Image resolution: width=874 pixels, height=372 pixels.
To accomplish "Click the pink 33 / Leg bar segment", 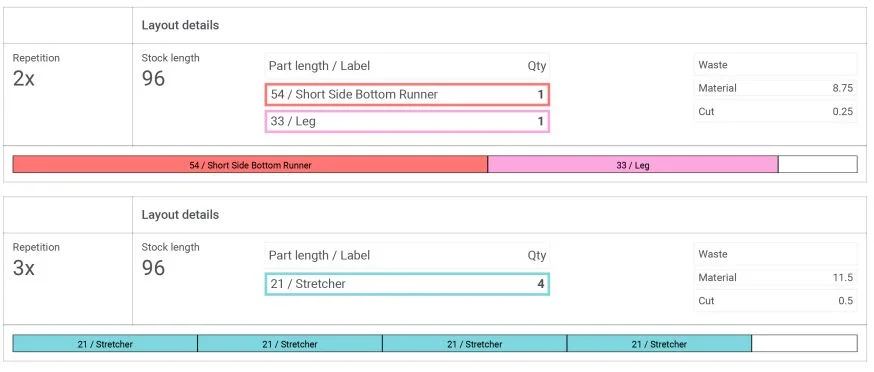I will click(x=633, y=165).
